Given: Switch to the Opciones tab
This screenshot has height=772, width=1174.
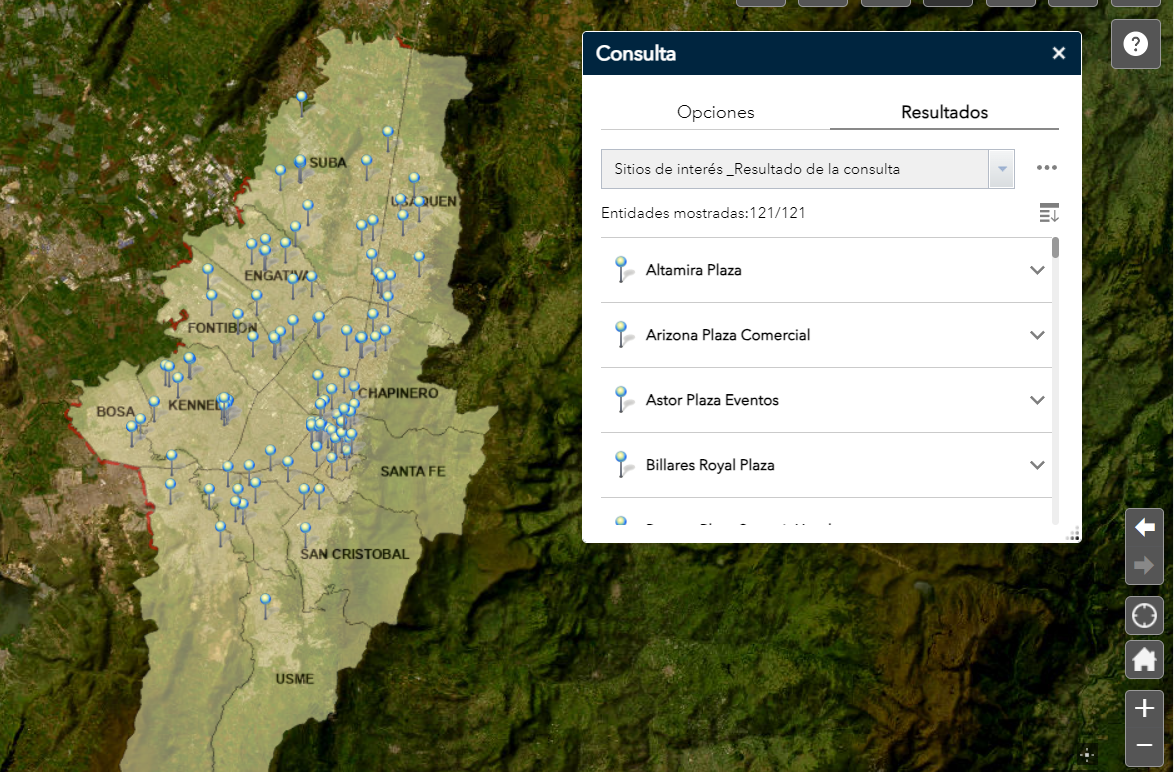Looking at the screenshot, I should 715,112.
